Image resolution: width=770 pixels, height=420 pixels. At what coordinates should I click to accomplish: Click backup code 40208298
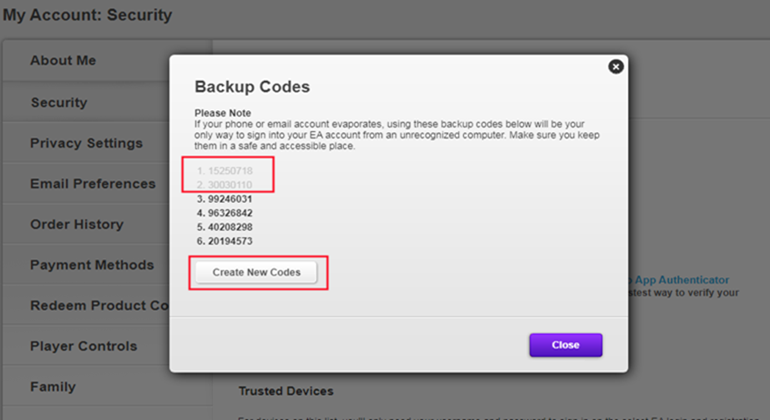[228, 228]
